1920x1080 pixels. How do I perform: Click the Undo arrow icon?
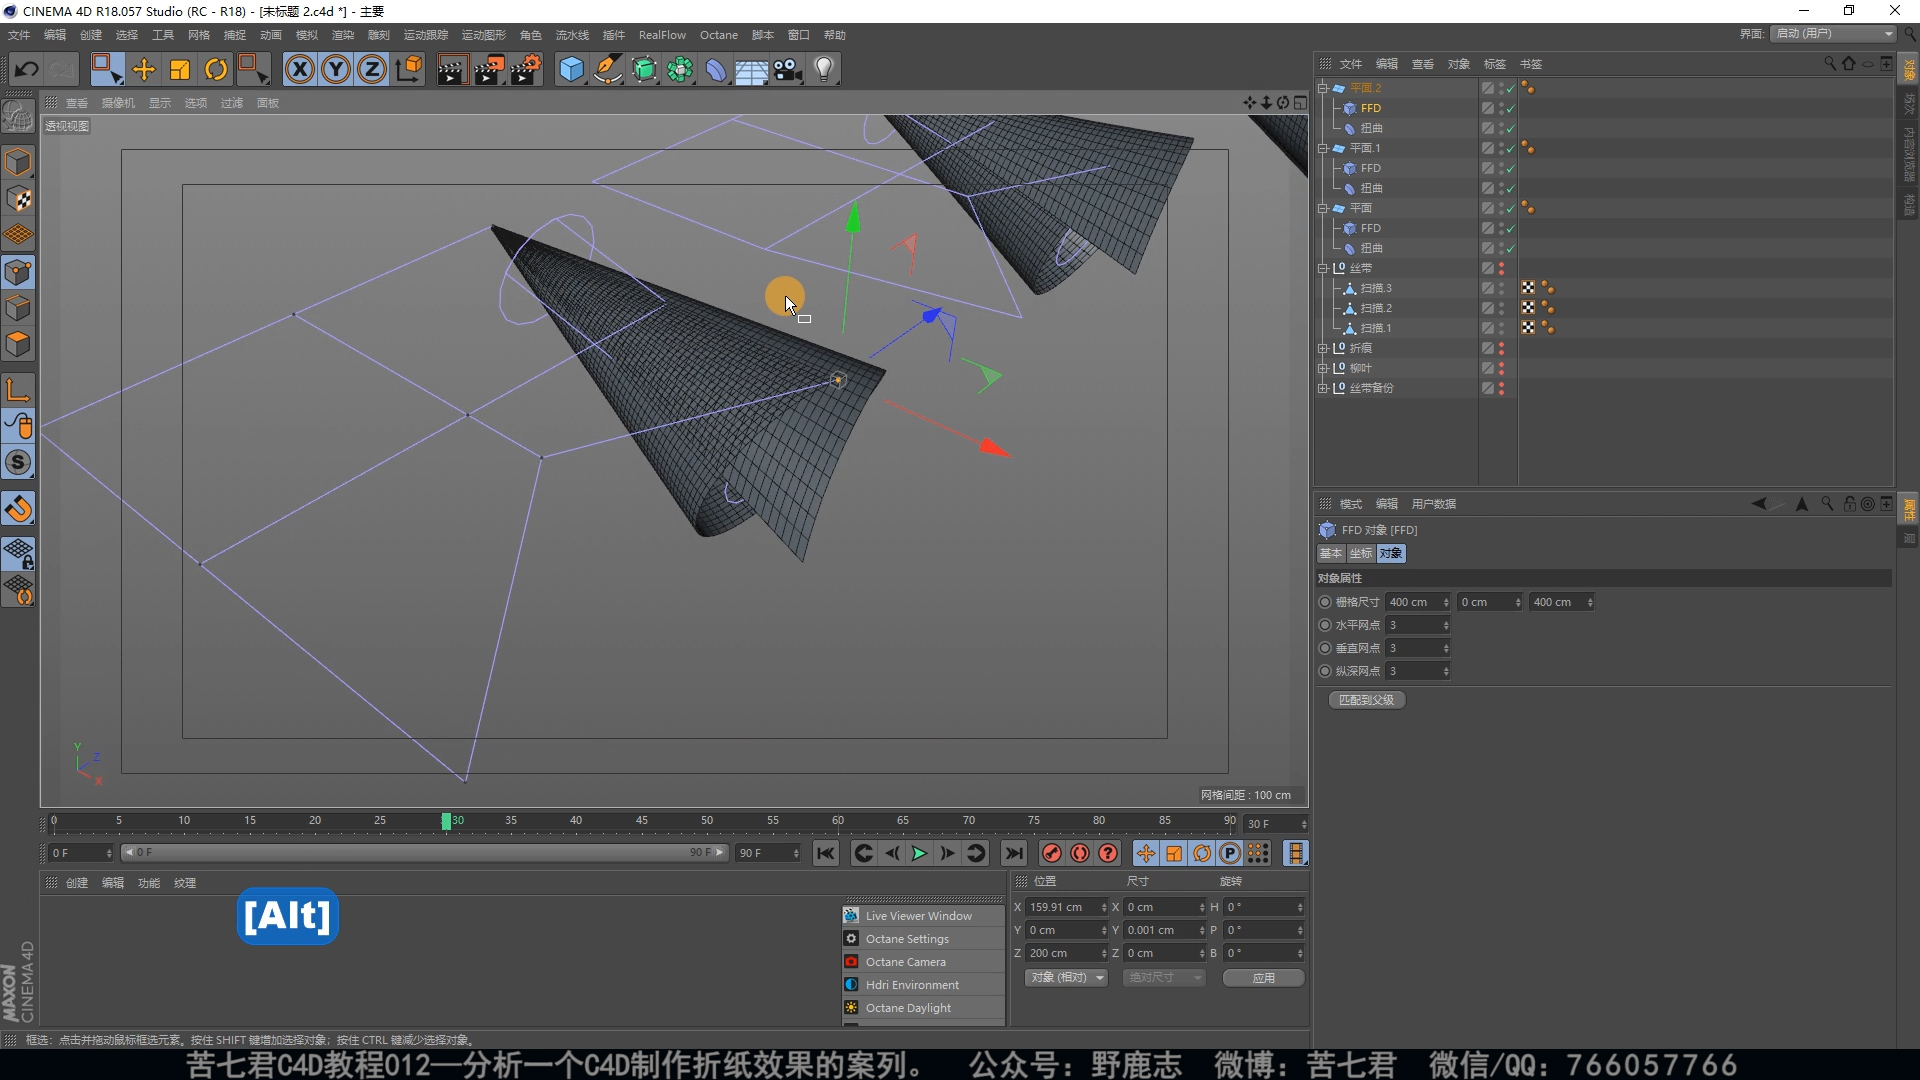(27, 69)
